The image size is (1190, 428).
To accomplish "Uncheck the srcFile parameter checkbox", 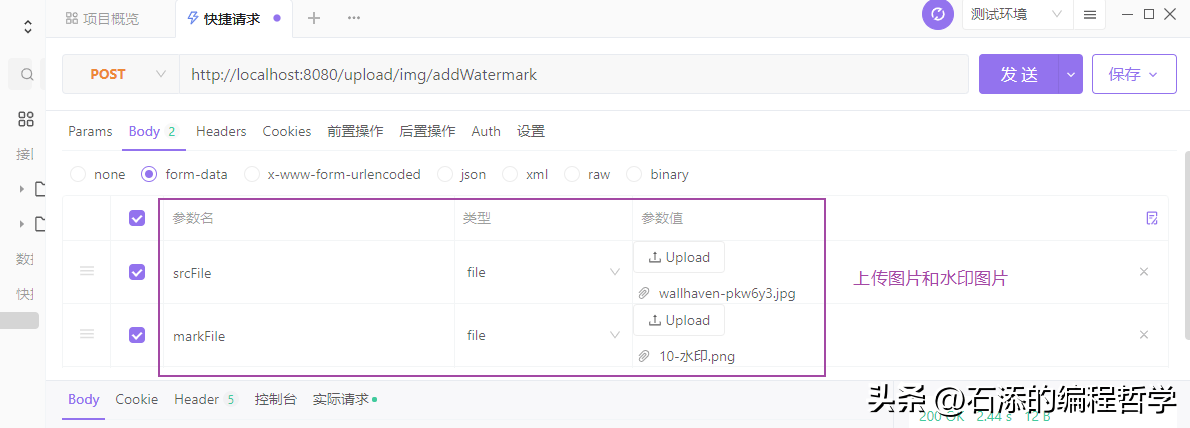I will pyautogui.click(x=137, y=272).
